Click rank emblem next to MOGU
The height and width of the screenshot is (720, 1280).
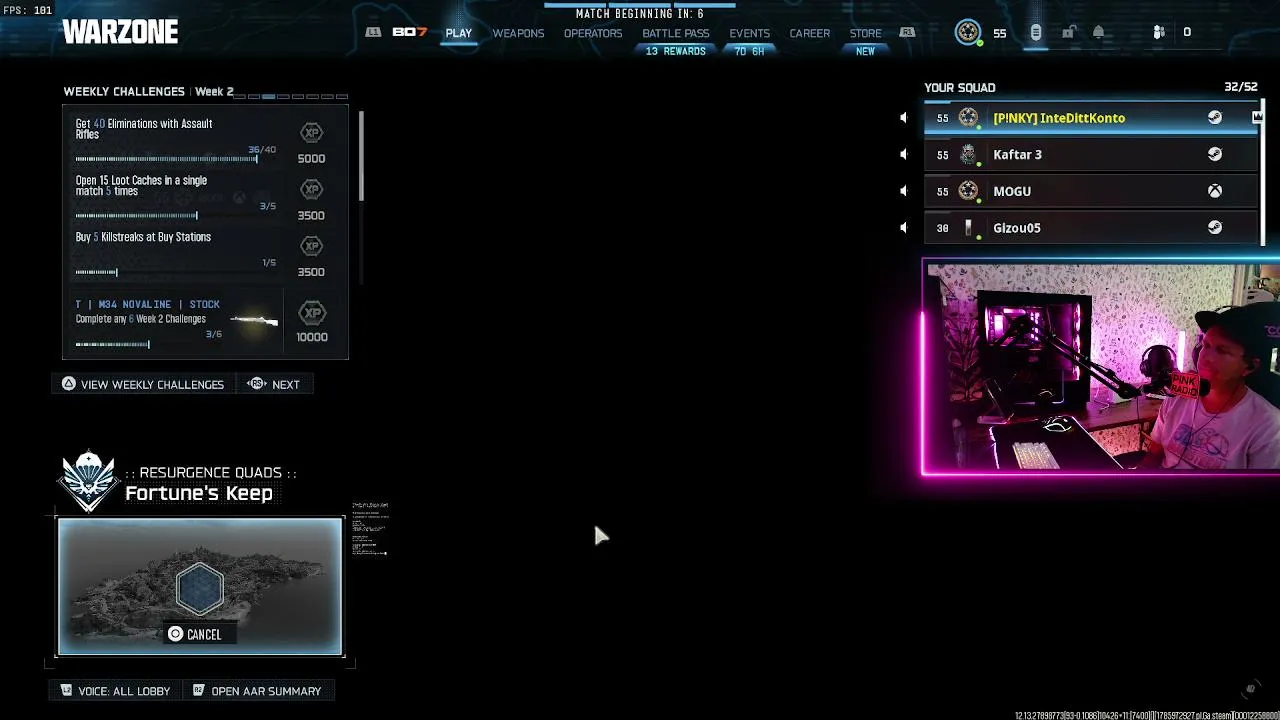(x=968, y=191)
